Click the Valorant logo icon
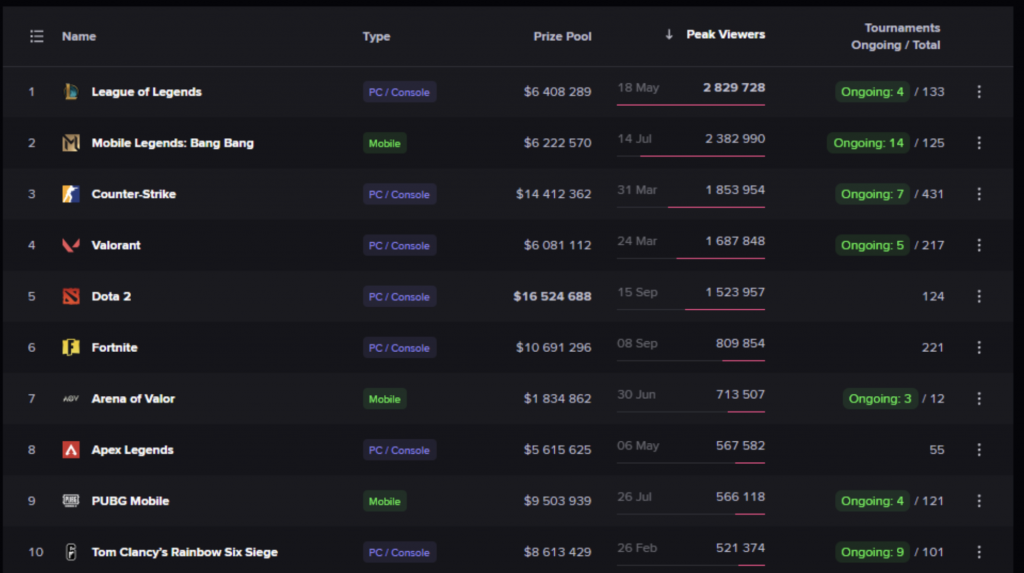Image resolution: width=1024 pixels, height=573 pixels. click(x=71, y=245)
